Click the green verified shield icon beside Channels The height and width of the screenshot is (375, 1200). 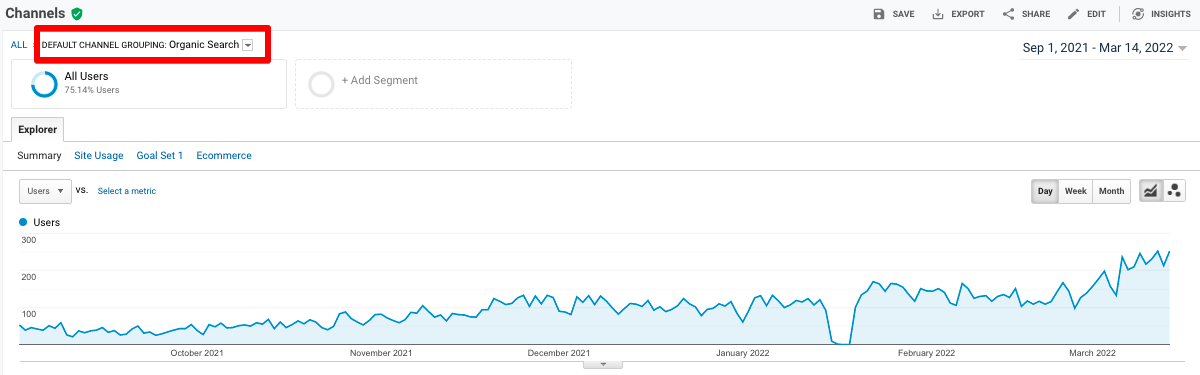77,14
